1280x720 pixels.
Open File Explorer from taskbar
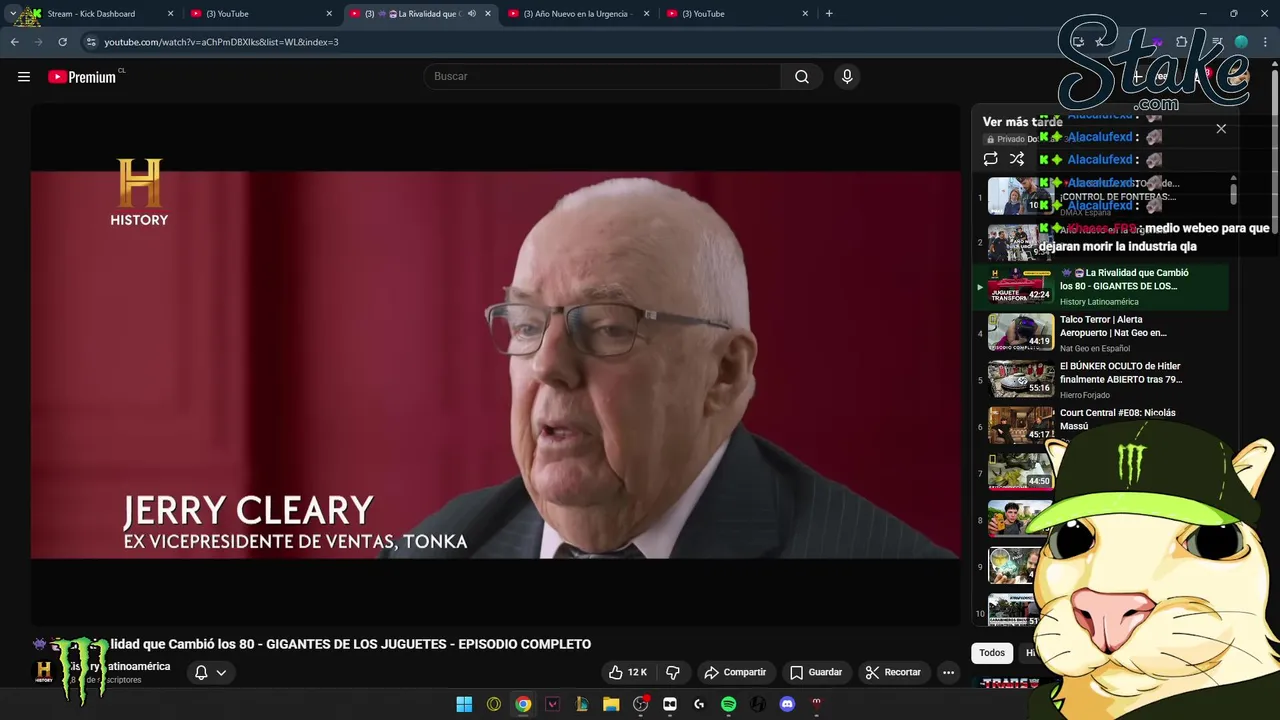tap(611, 704)
